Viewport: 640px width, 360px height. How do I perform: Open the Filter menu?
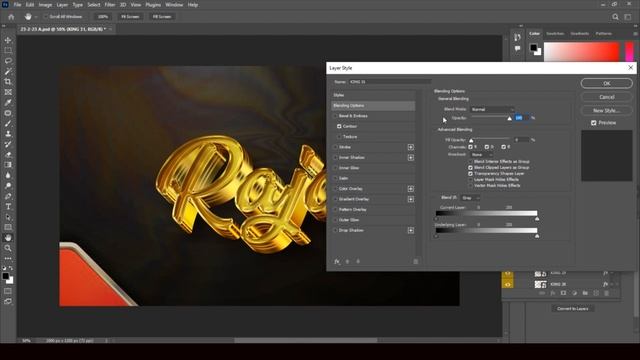[110, 5]
